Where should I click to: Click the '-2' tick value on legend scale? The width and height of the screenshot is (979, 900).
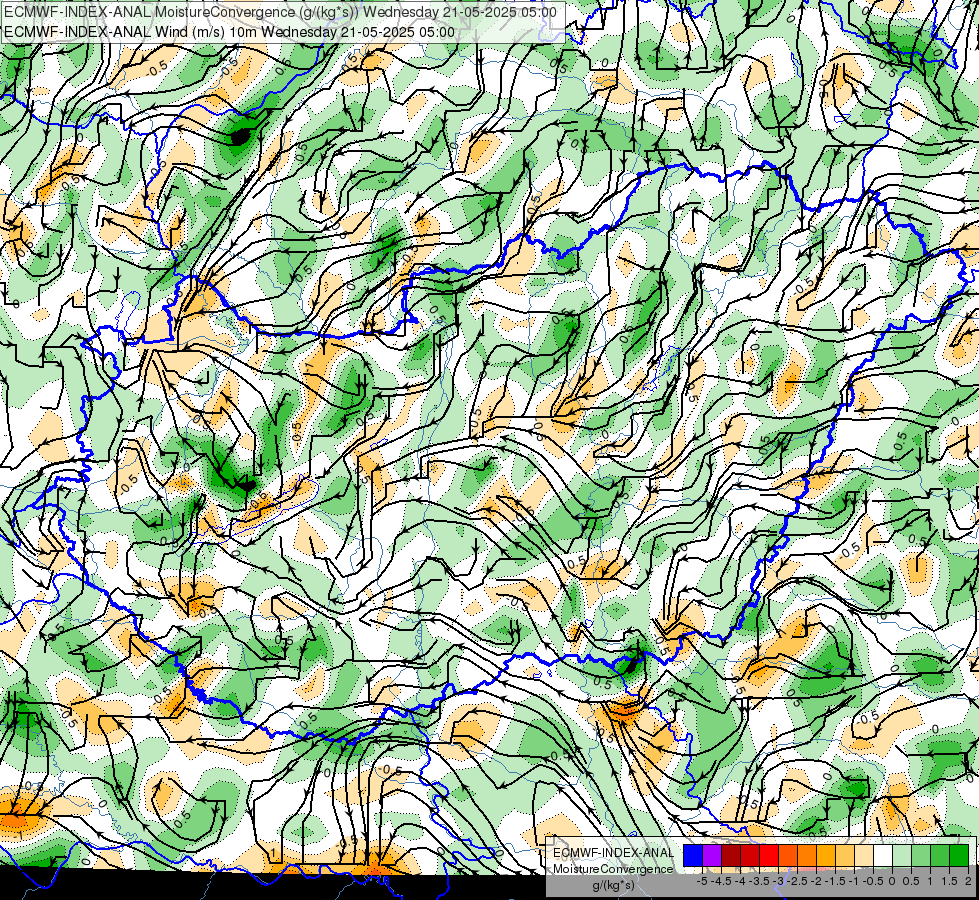point(817,881)
